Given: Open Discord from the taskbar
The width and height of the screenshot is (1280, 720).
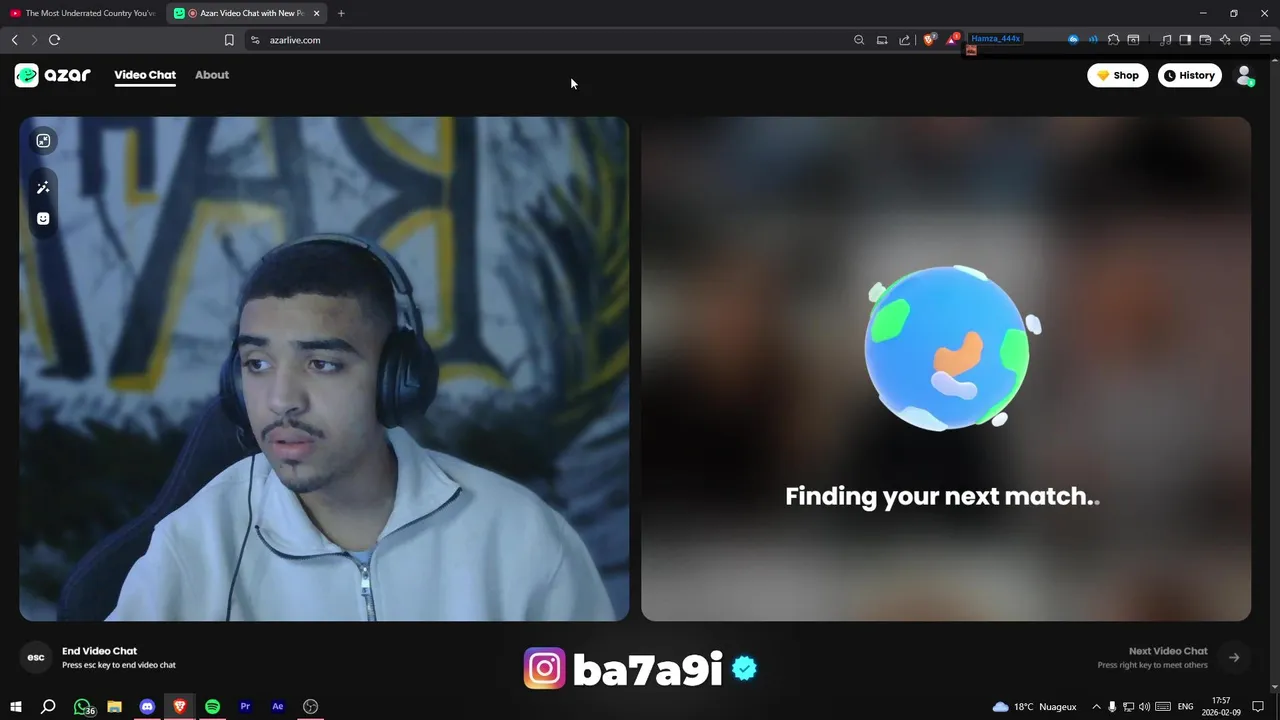Looking at the screenshot, I should (x=148, y=706).
